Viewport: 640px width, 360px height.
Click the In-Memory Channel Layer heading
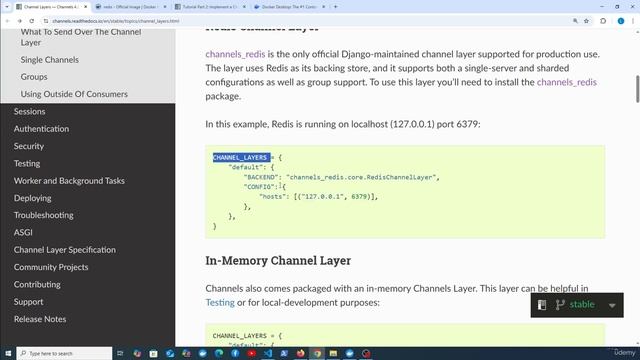click(x=278, y=260)
